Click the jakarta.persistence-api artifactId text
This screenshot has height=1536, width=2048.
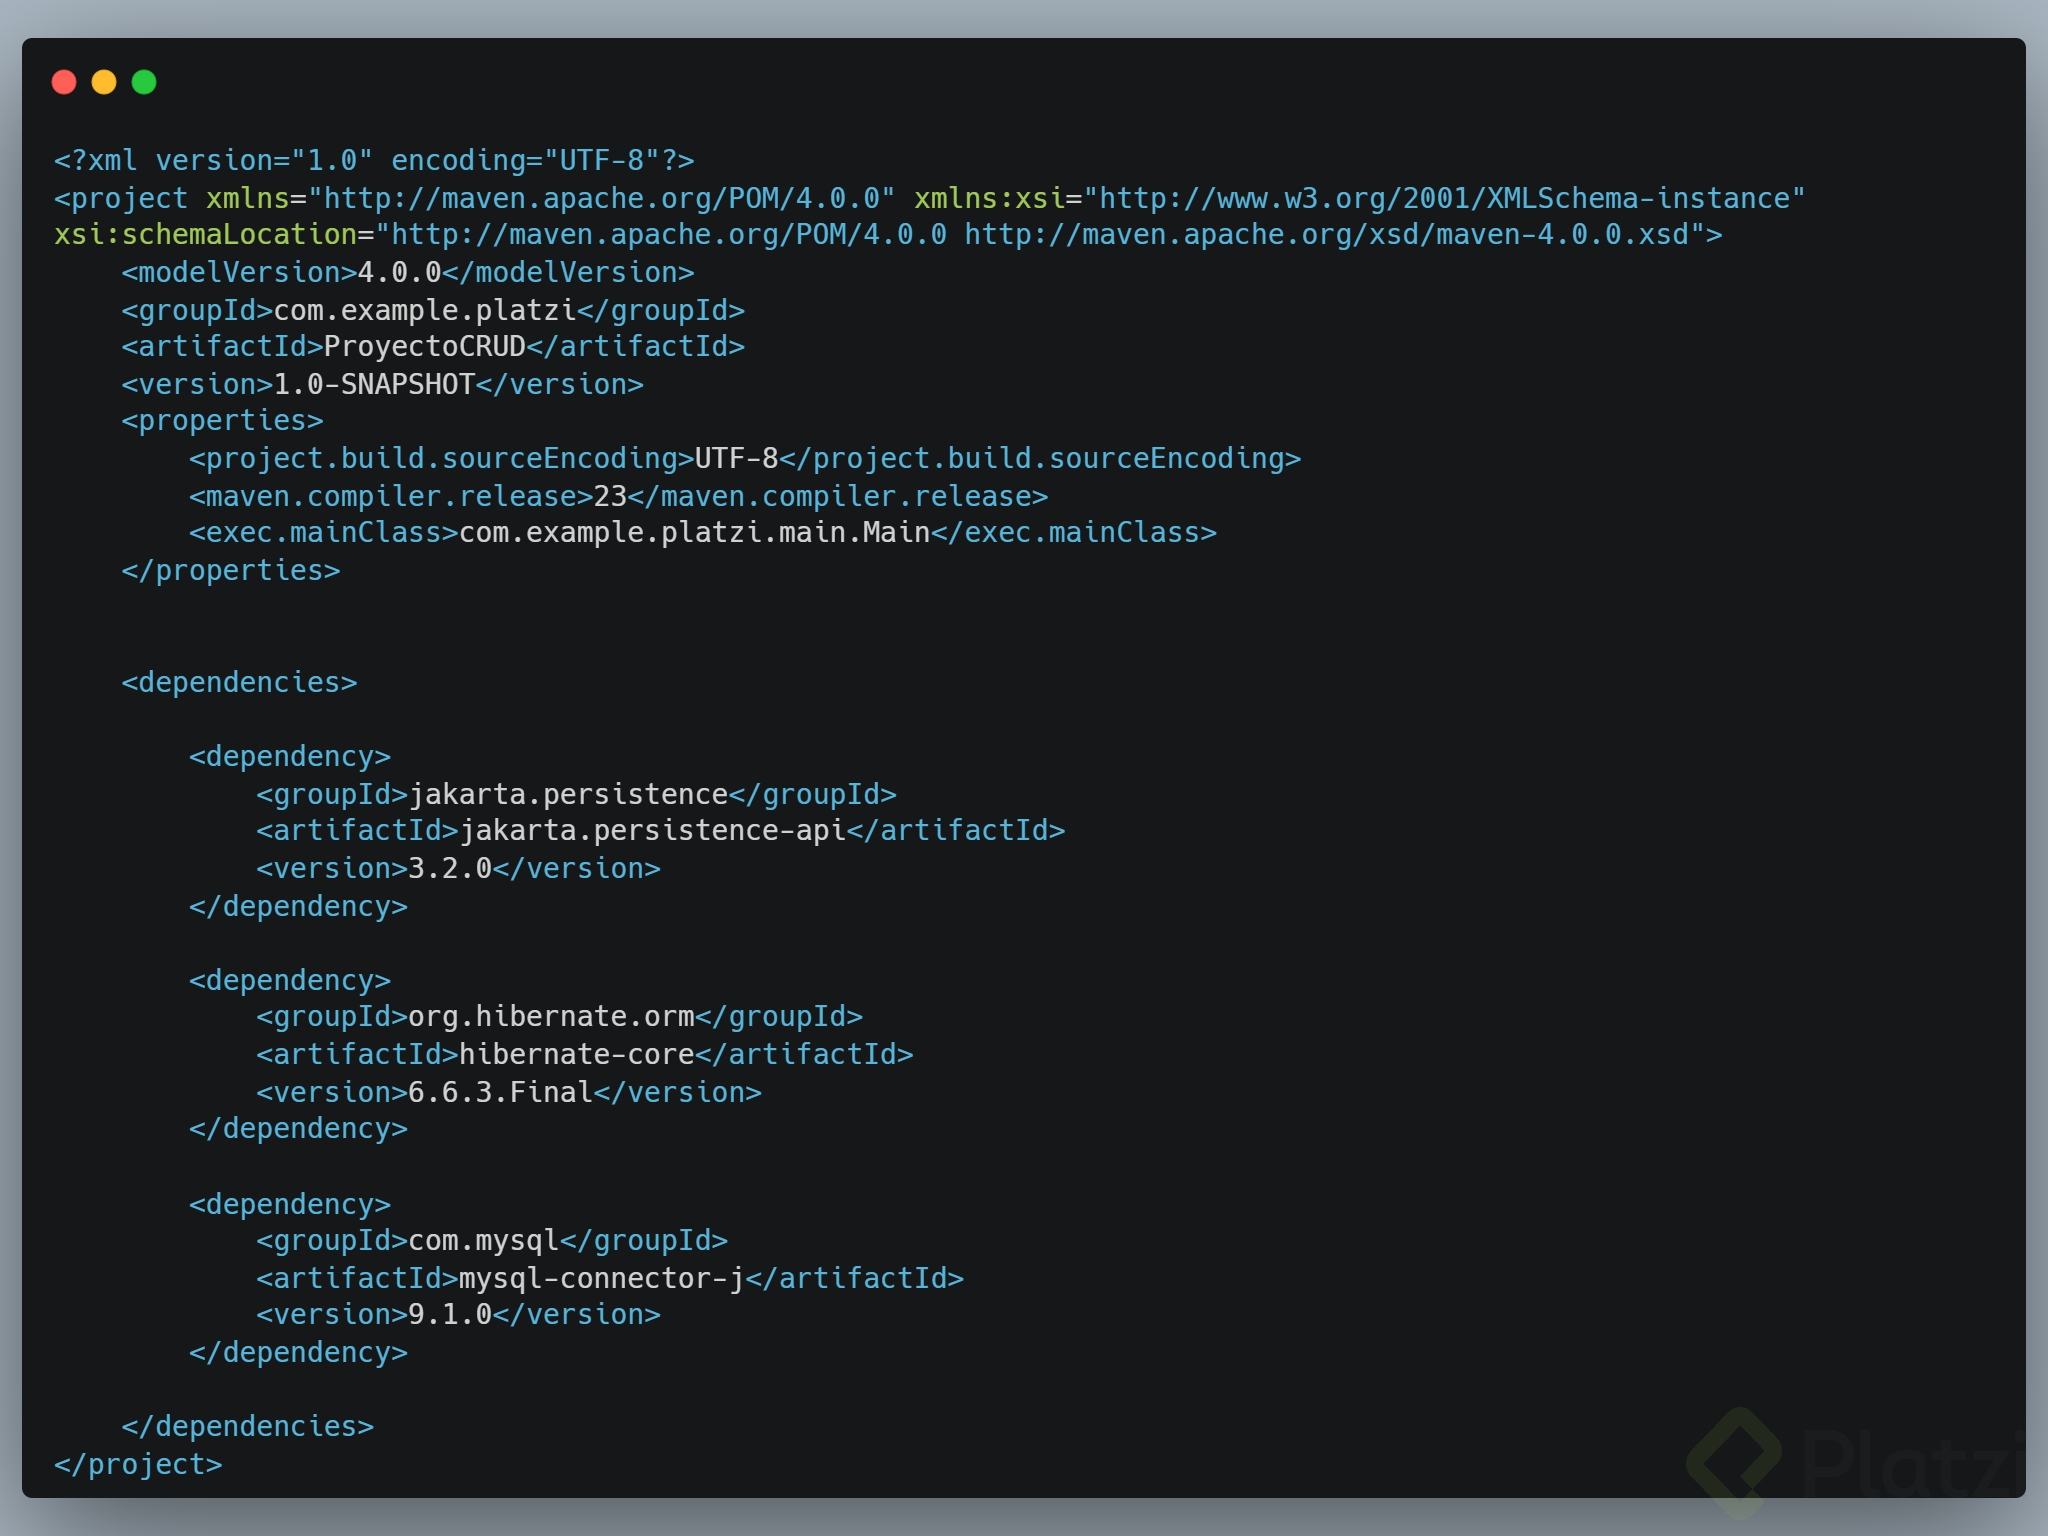coord(652,831)
